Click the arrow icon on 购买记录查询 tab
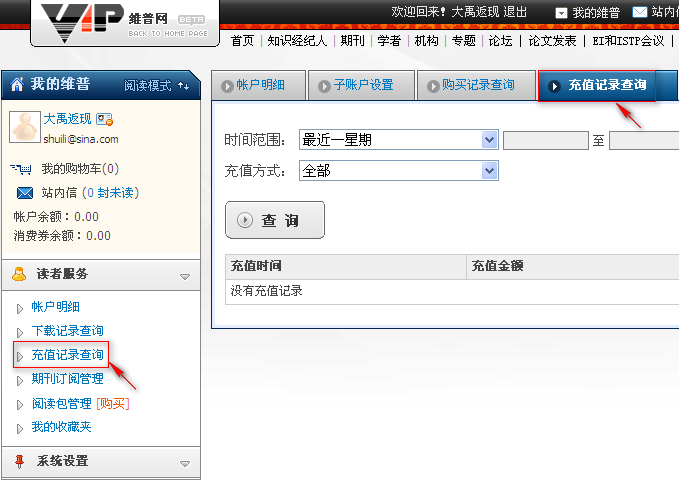Viewport: 679px width, 481px height. pyautogui.click(x=433, y=86)
